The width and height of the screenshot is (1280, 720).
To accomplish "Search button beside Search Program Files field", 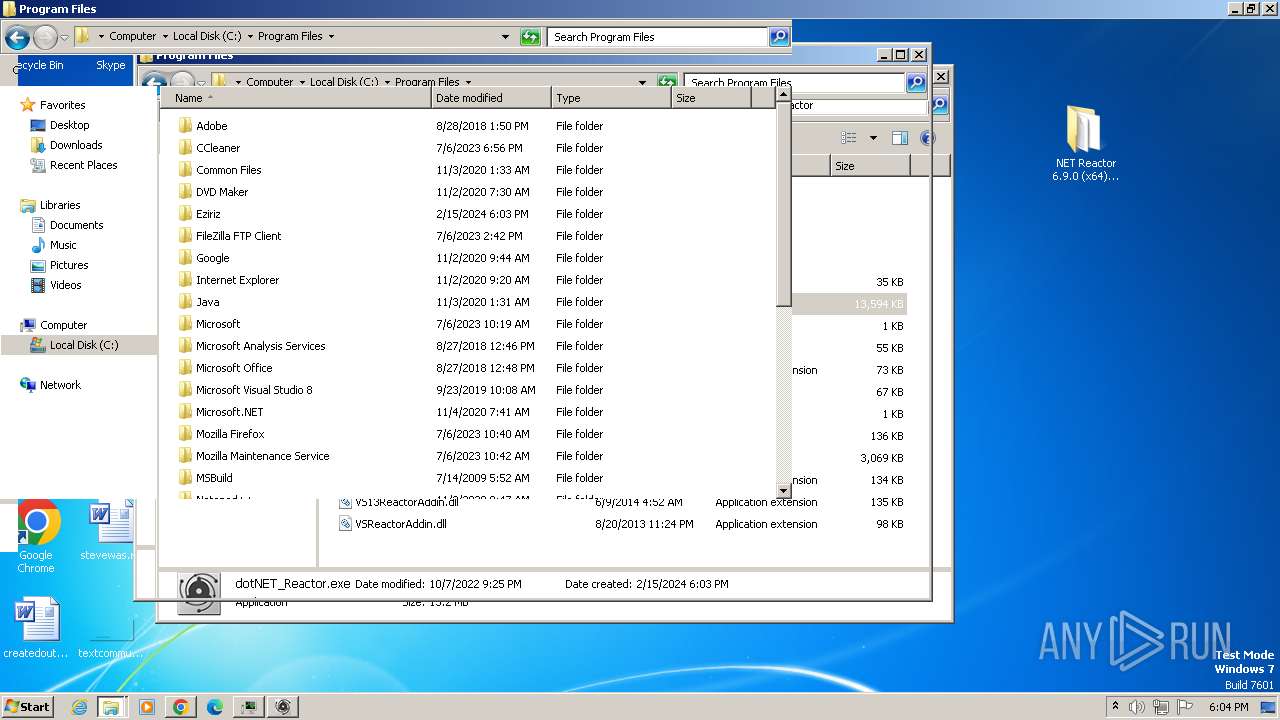I will pos(779,37).
